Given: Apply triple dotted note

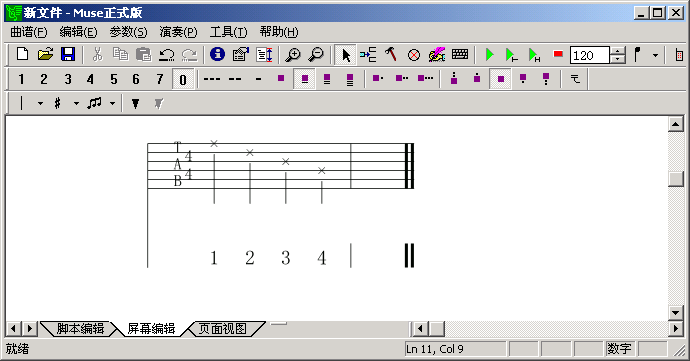Looking at the screenshot, I should click(x=425, y=79).
